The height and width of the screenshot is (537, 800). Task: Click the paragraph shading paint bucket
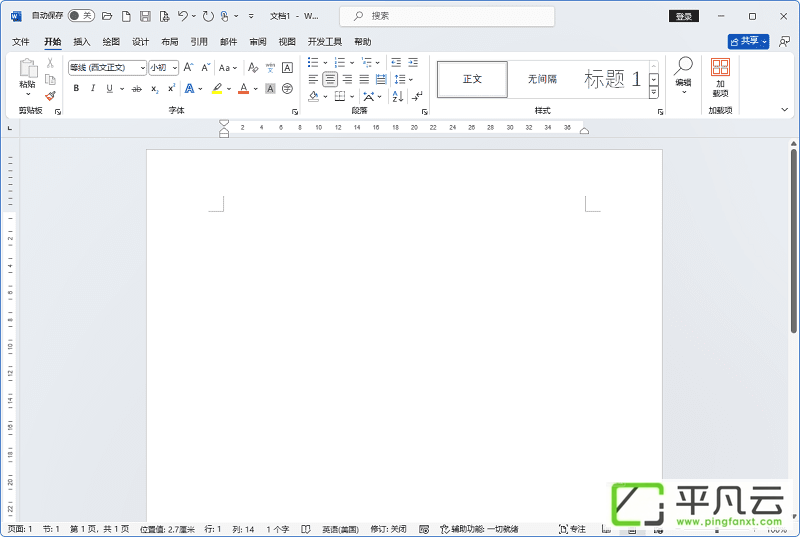pos(313,96)
